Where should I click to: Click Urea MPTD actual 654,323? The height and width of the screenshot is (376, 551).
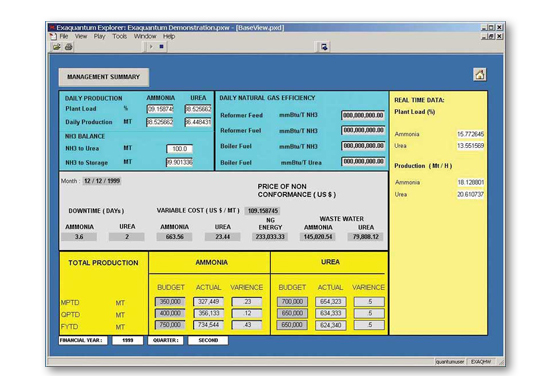click(331, 302)
